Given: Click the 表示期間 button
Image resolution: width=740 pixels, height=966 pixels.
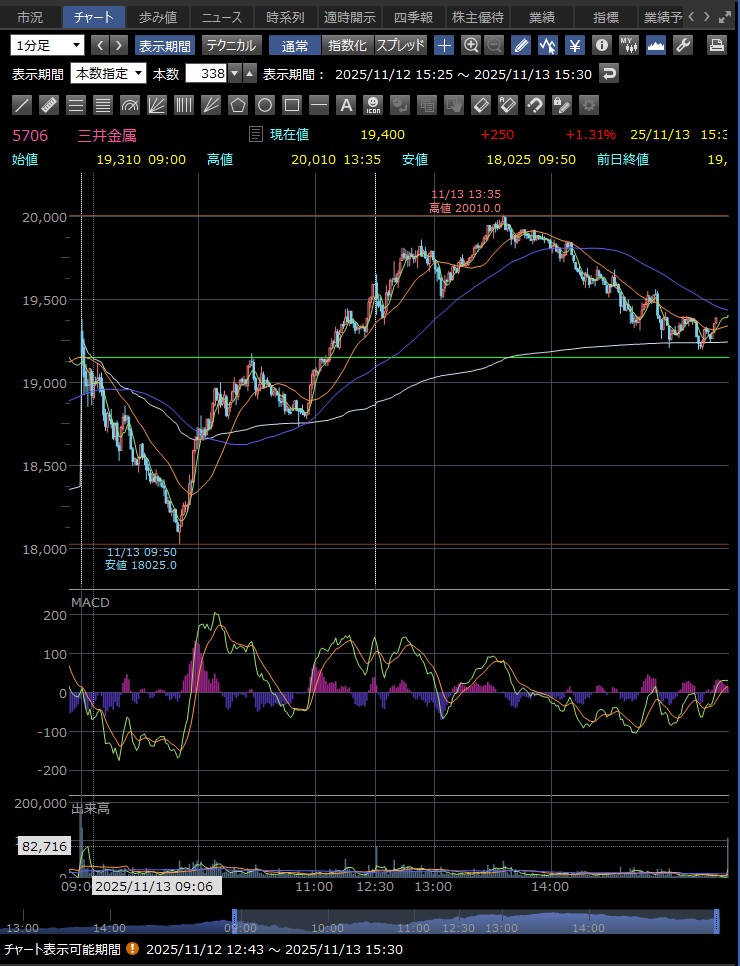Looking at the screenshot, I should (165, 45).
